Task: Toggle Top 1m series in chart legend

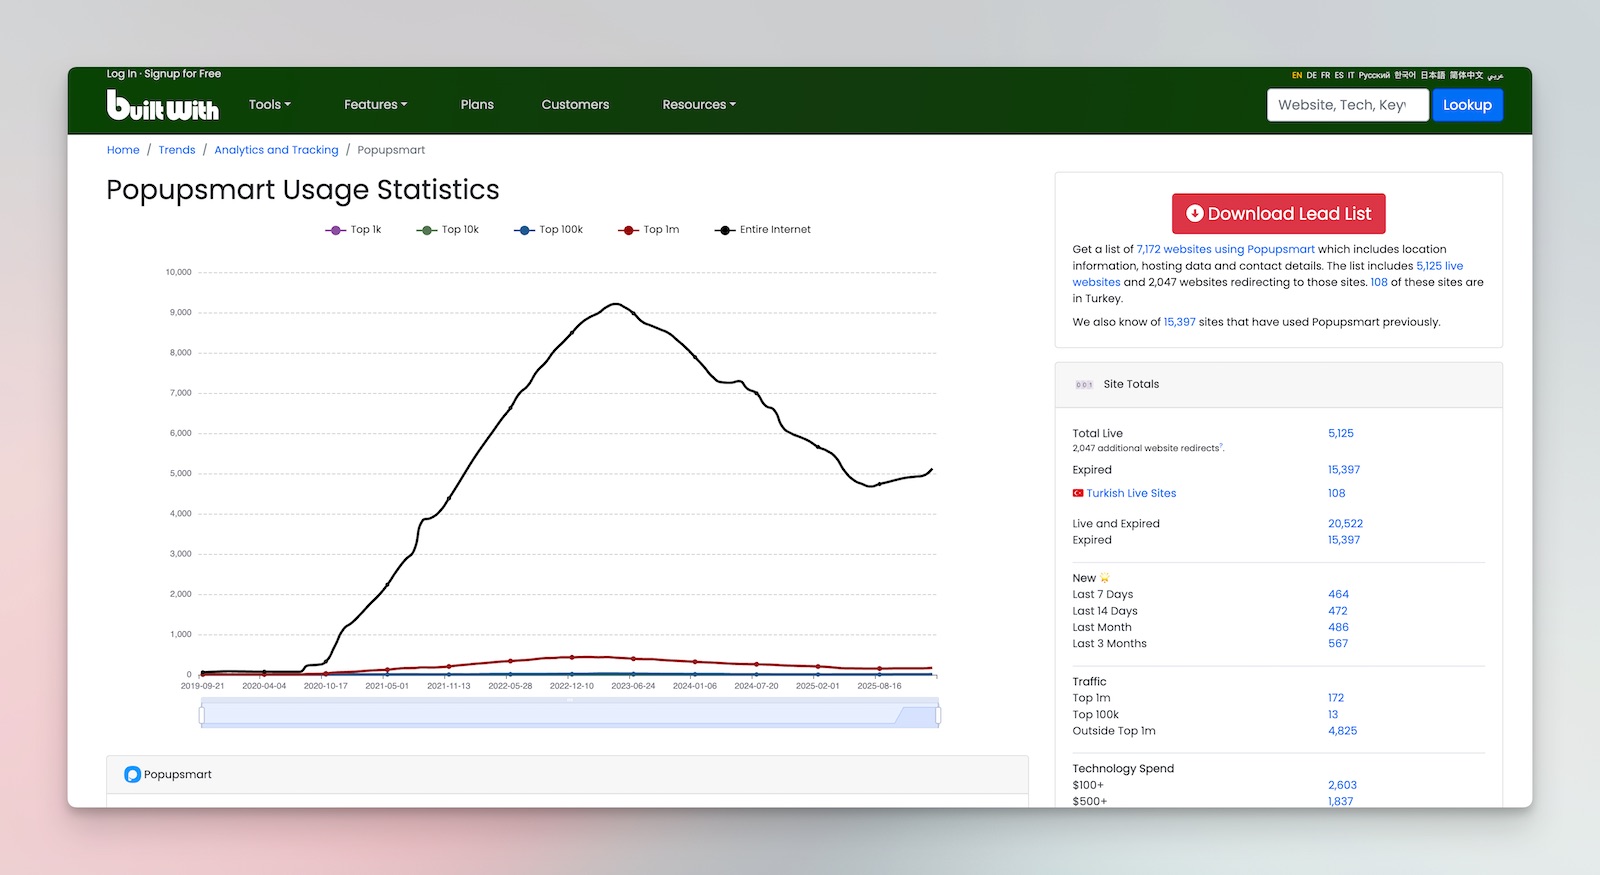Action: coord(649,230)
